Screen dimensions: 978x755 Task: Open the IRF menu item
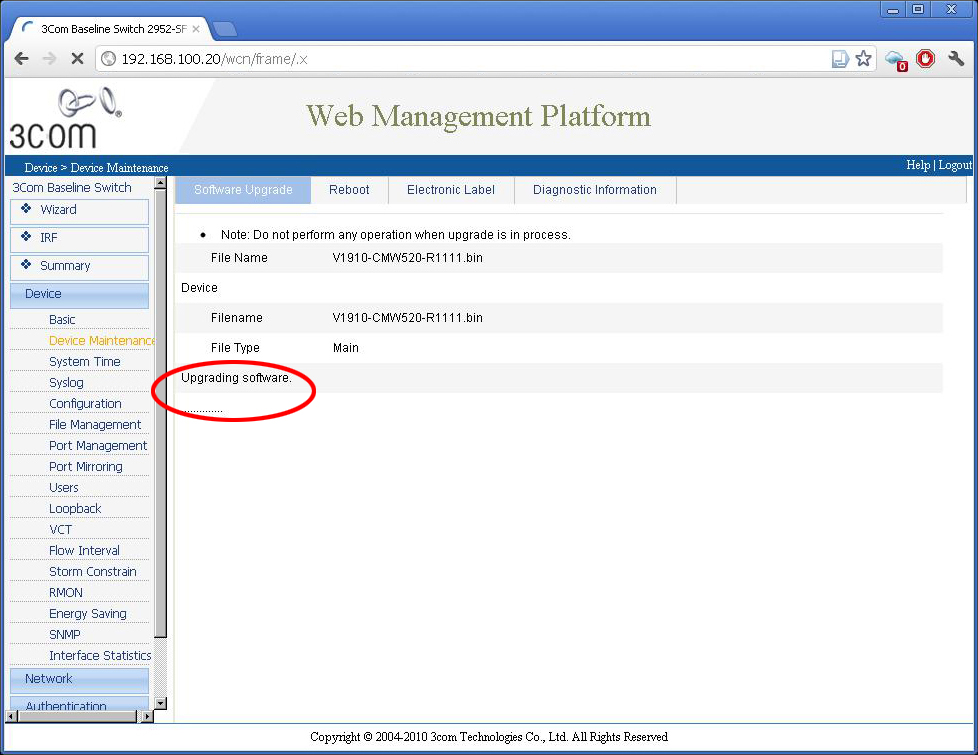[80, 238]
